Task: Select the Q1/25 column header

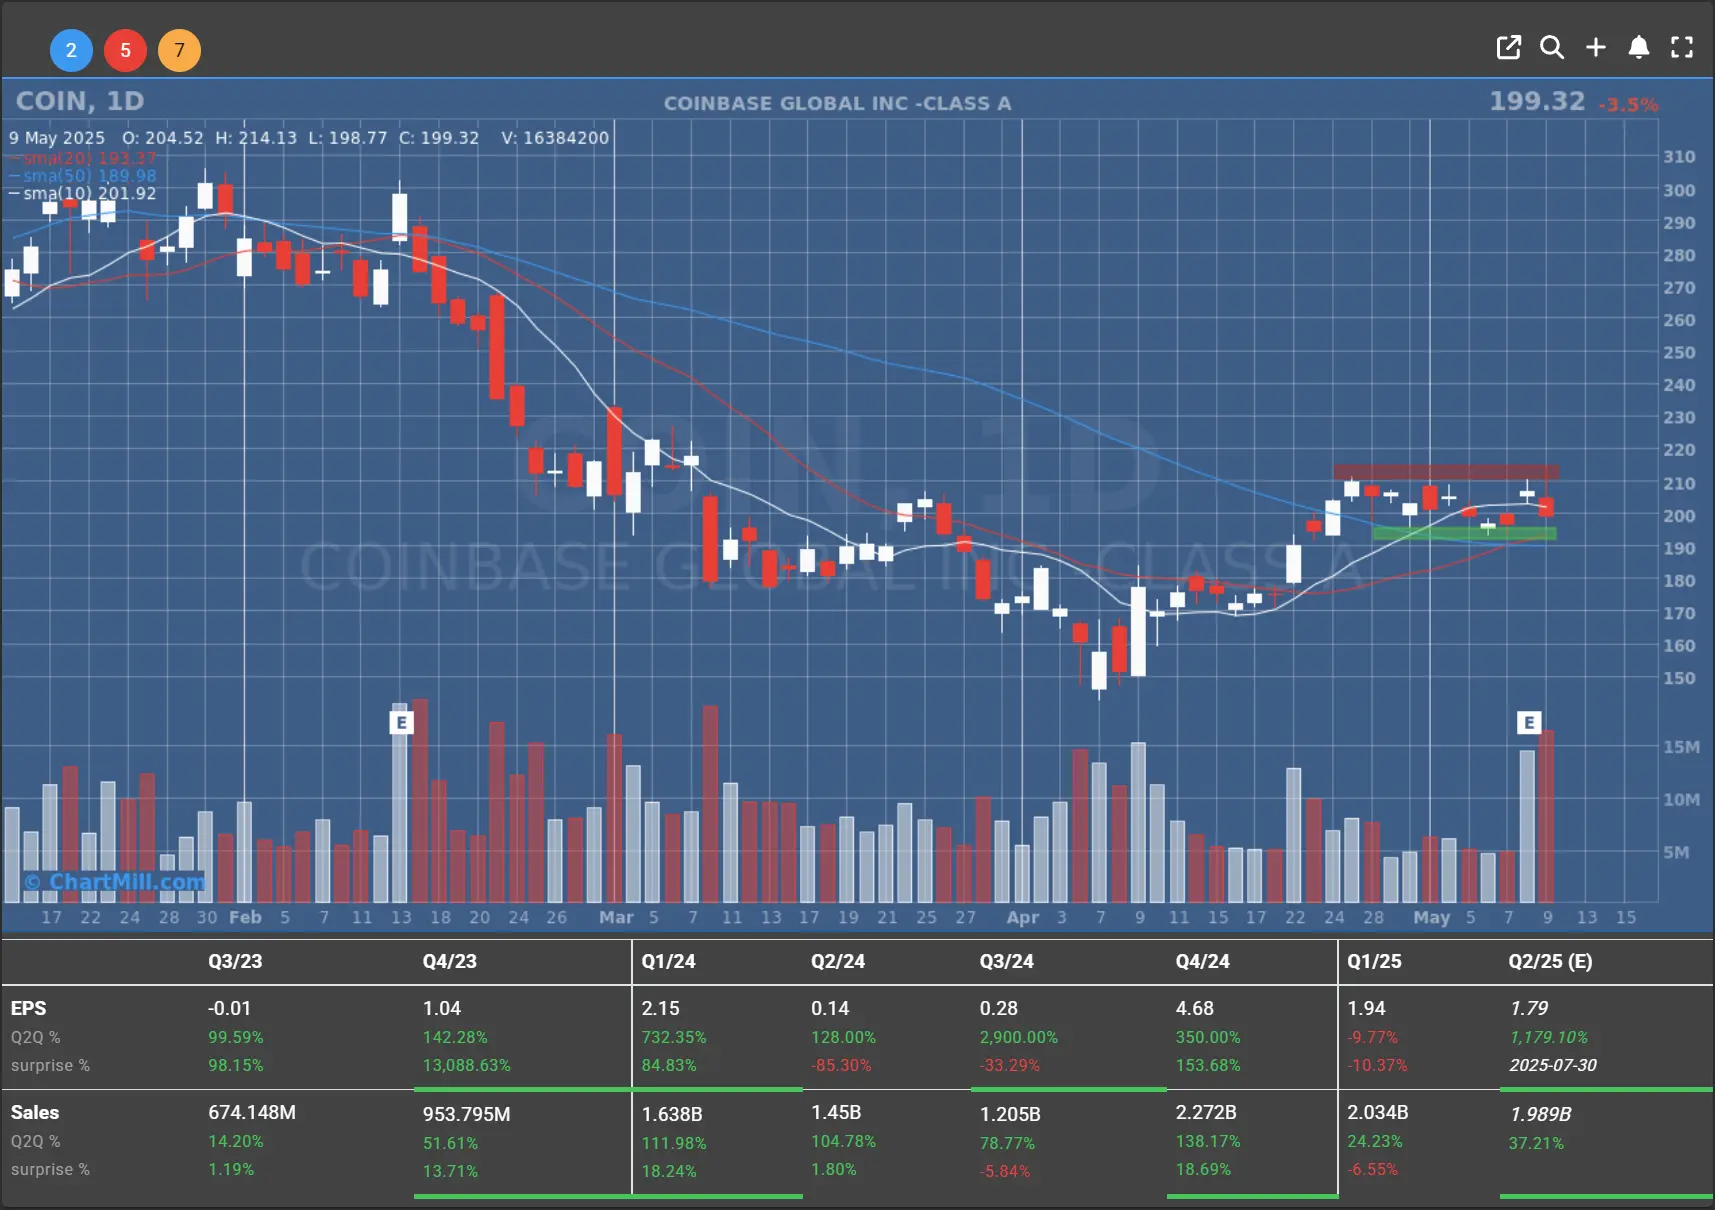Action: pyautogui.click(x=1374, y=961)
